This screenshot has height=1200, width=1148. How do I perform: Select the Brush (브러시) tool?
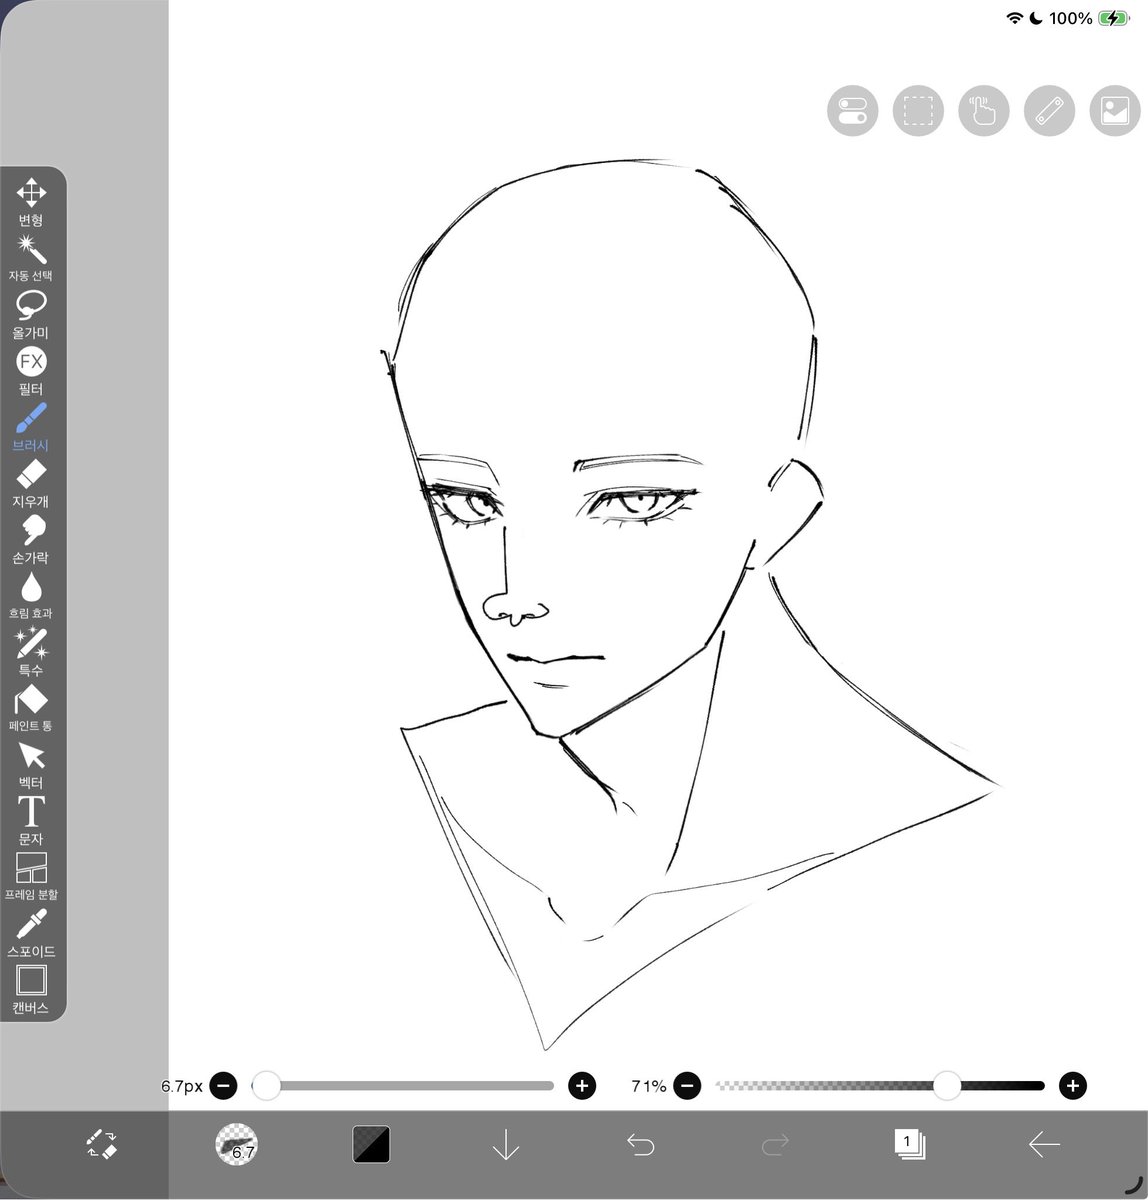coord(31,428)
